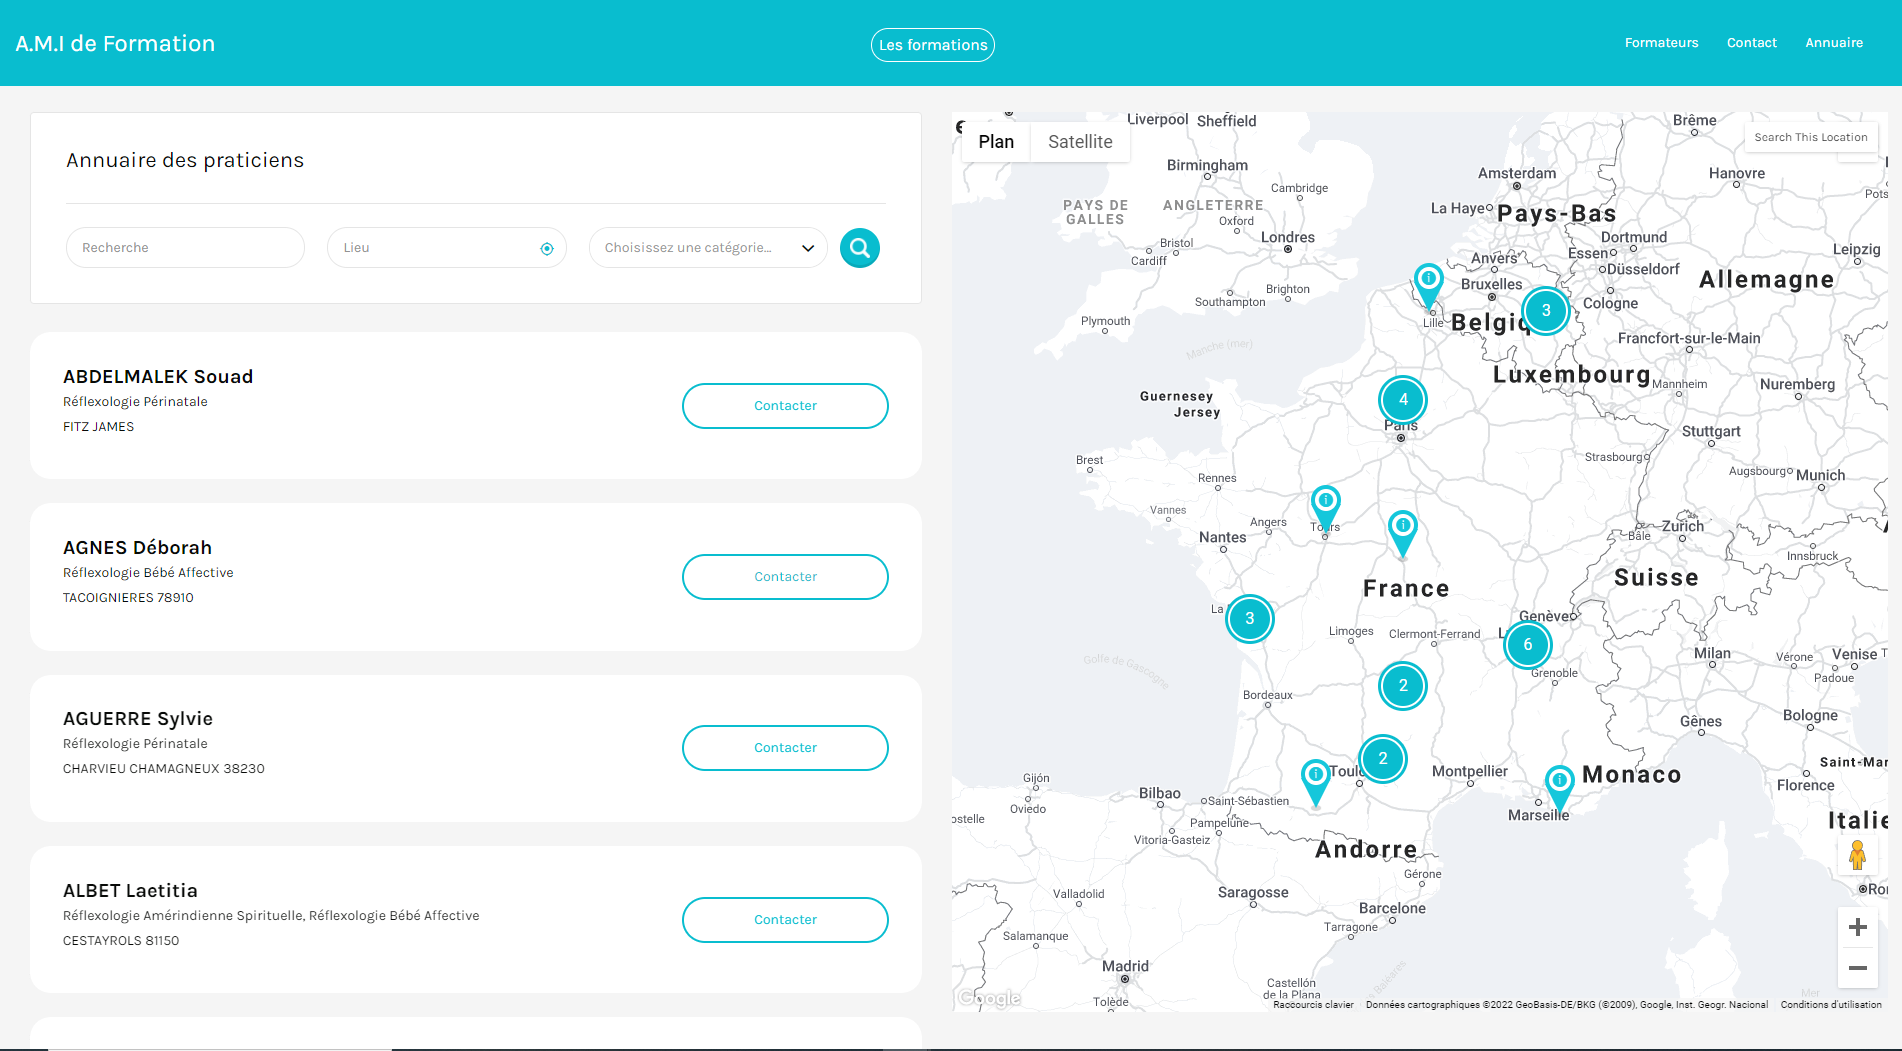Expand the 'Choisissez une catégorie' dropdown

[708, 248]
